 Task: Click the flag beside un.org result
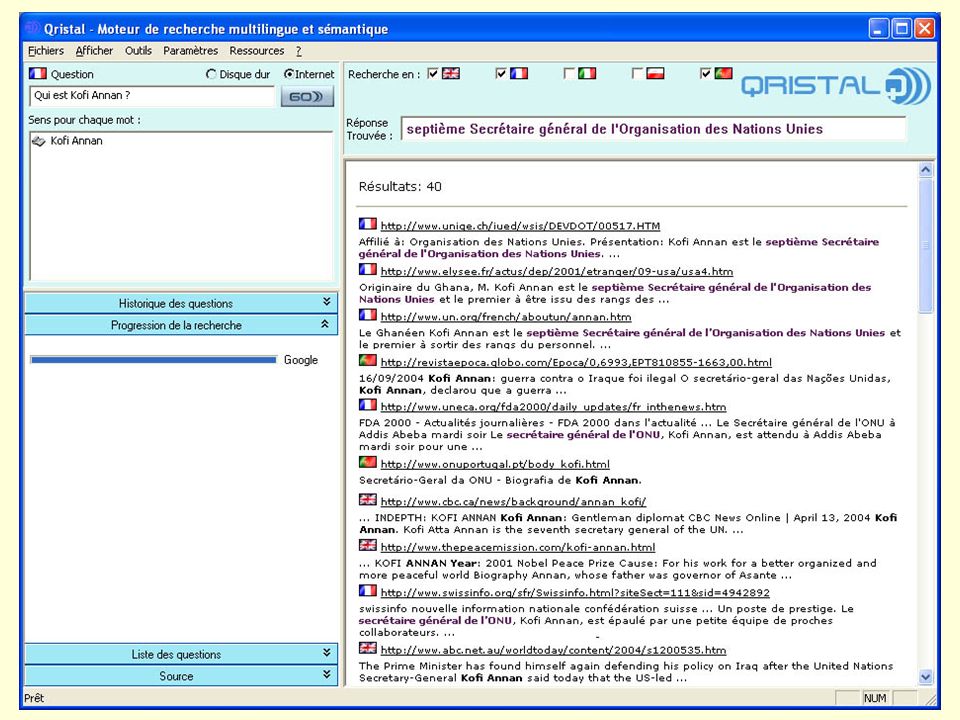(367, 315)
